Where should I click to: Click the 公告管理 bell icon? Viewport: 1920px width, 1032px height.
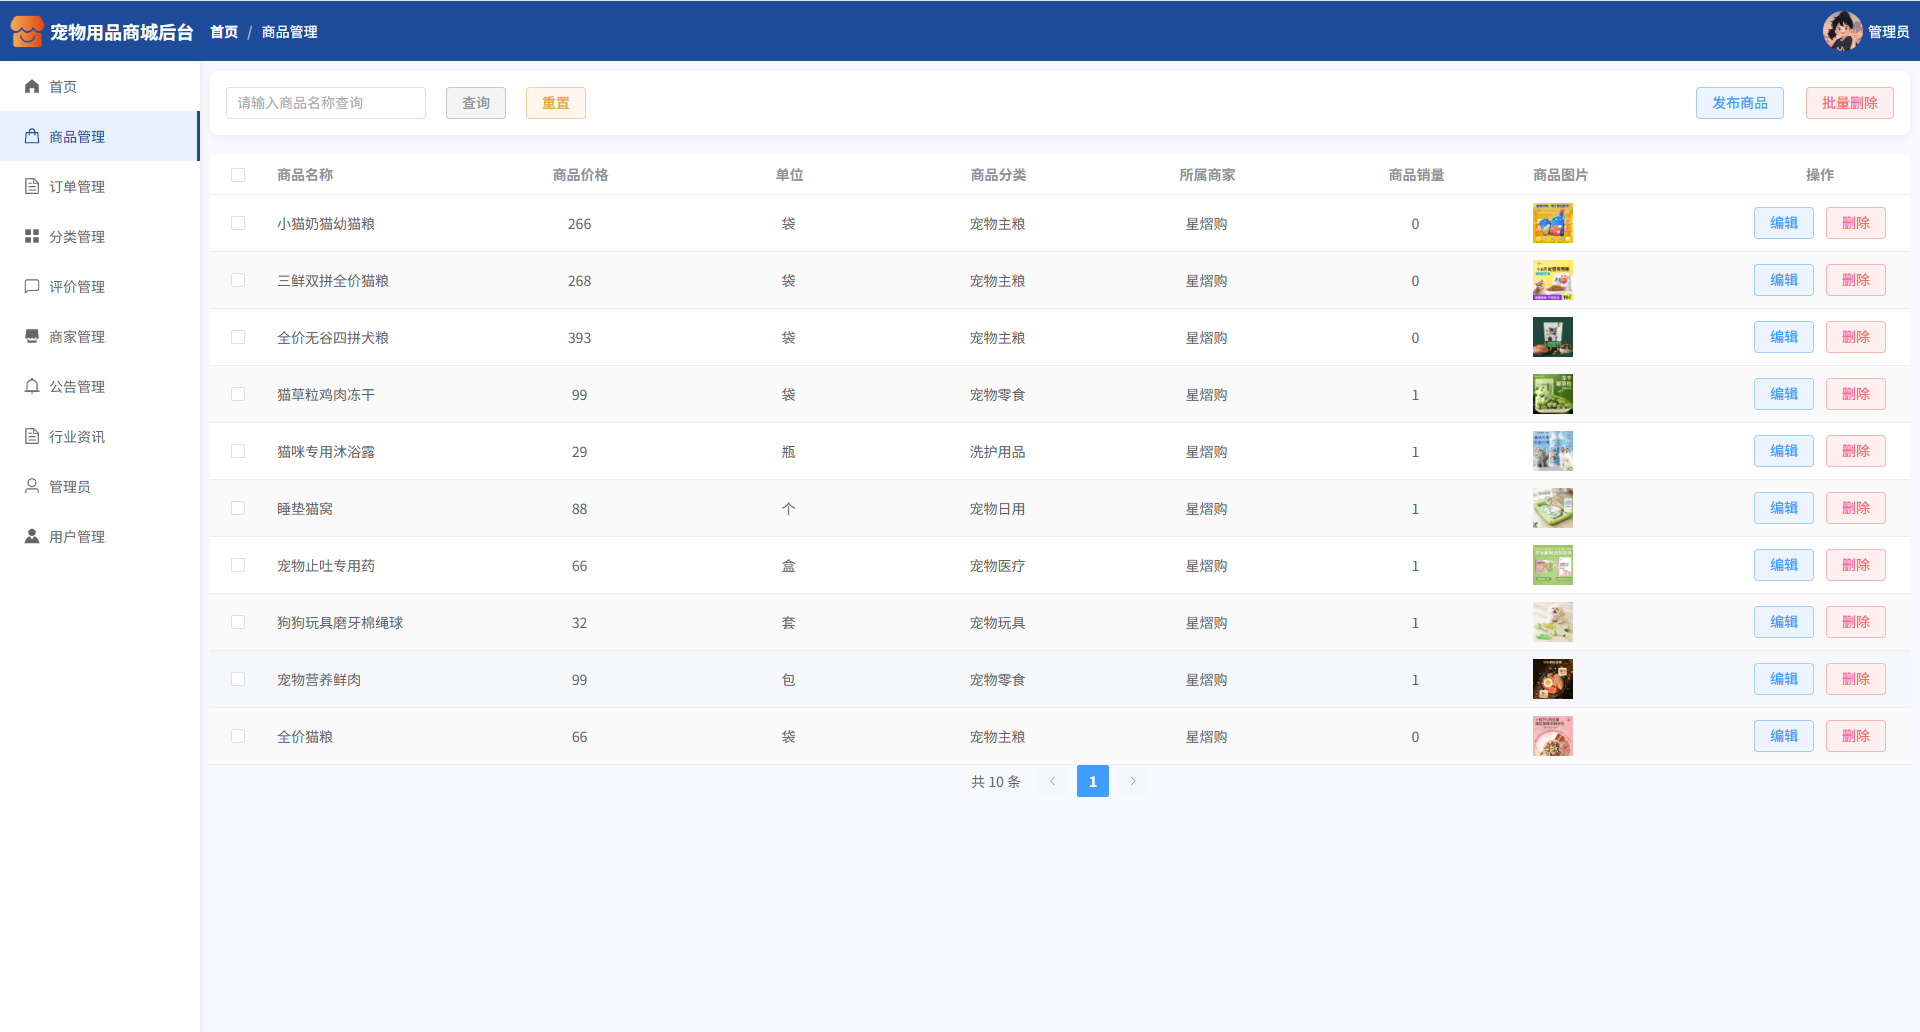pos(32,387)
